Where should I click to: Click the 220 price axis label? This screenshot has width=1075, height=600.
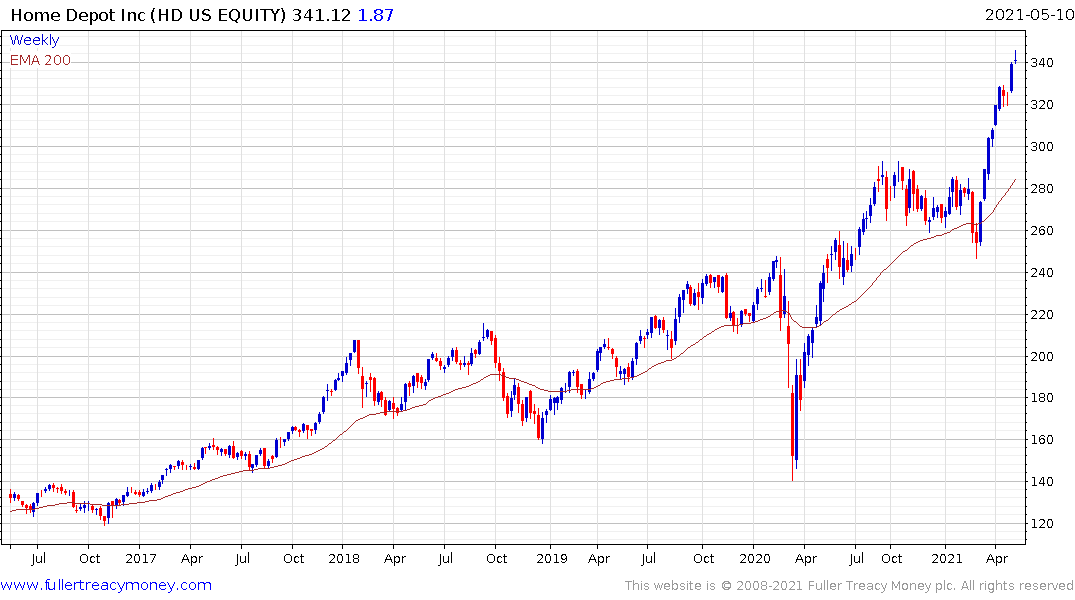click(x=1042, y=315)
